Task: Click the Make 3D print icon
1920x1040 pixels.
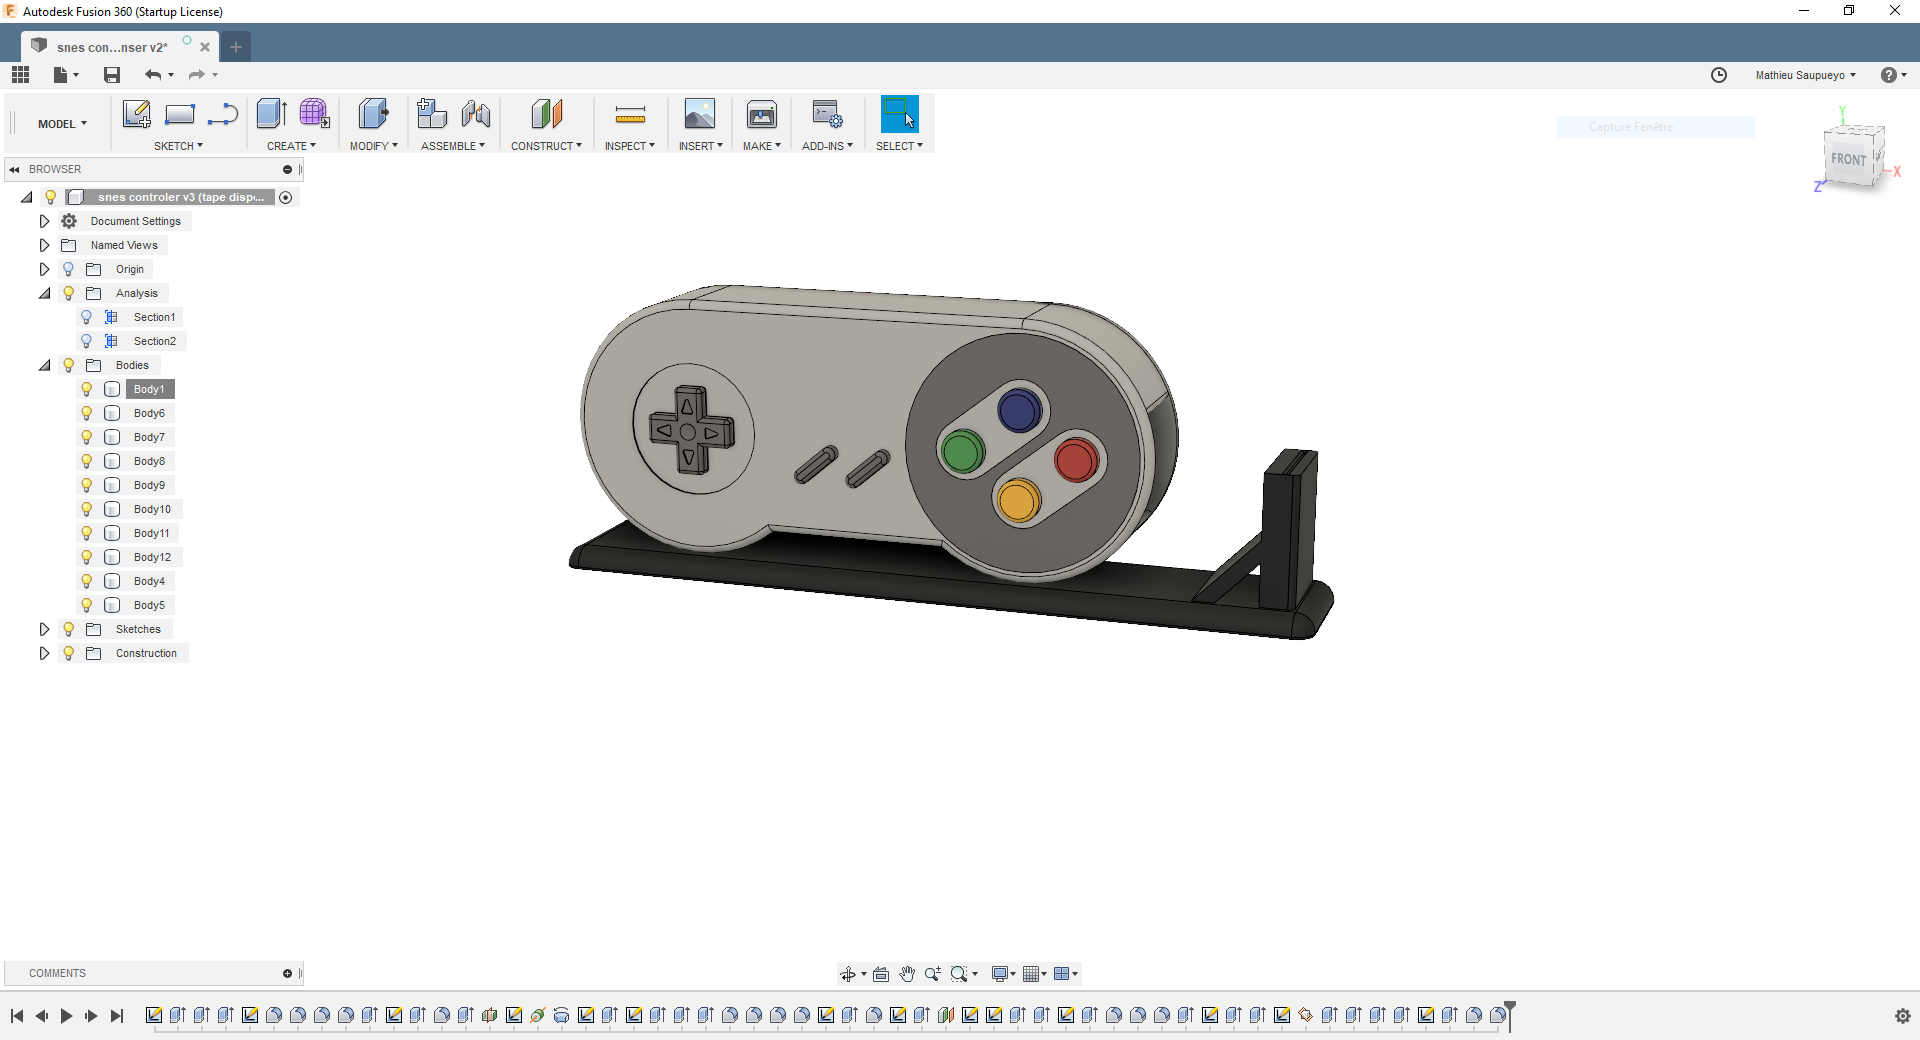Action: coord(762,114)
